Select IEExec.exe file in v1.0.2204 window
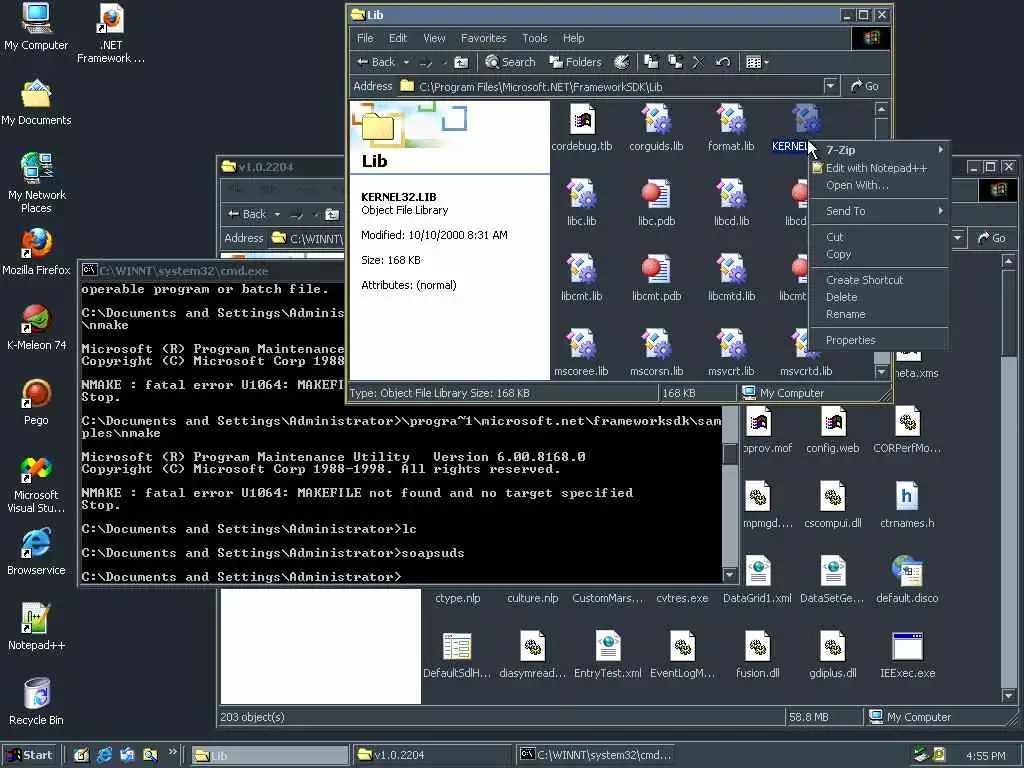This screenshot has height=768, width=1024. (x=907, y=656)
